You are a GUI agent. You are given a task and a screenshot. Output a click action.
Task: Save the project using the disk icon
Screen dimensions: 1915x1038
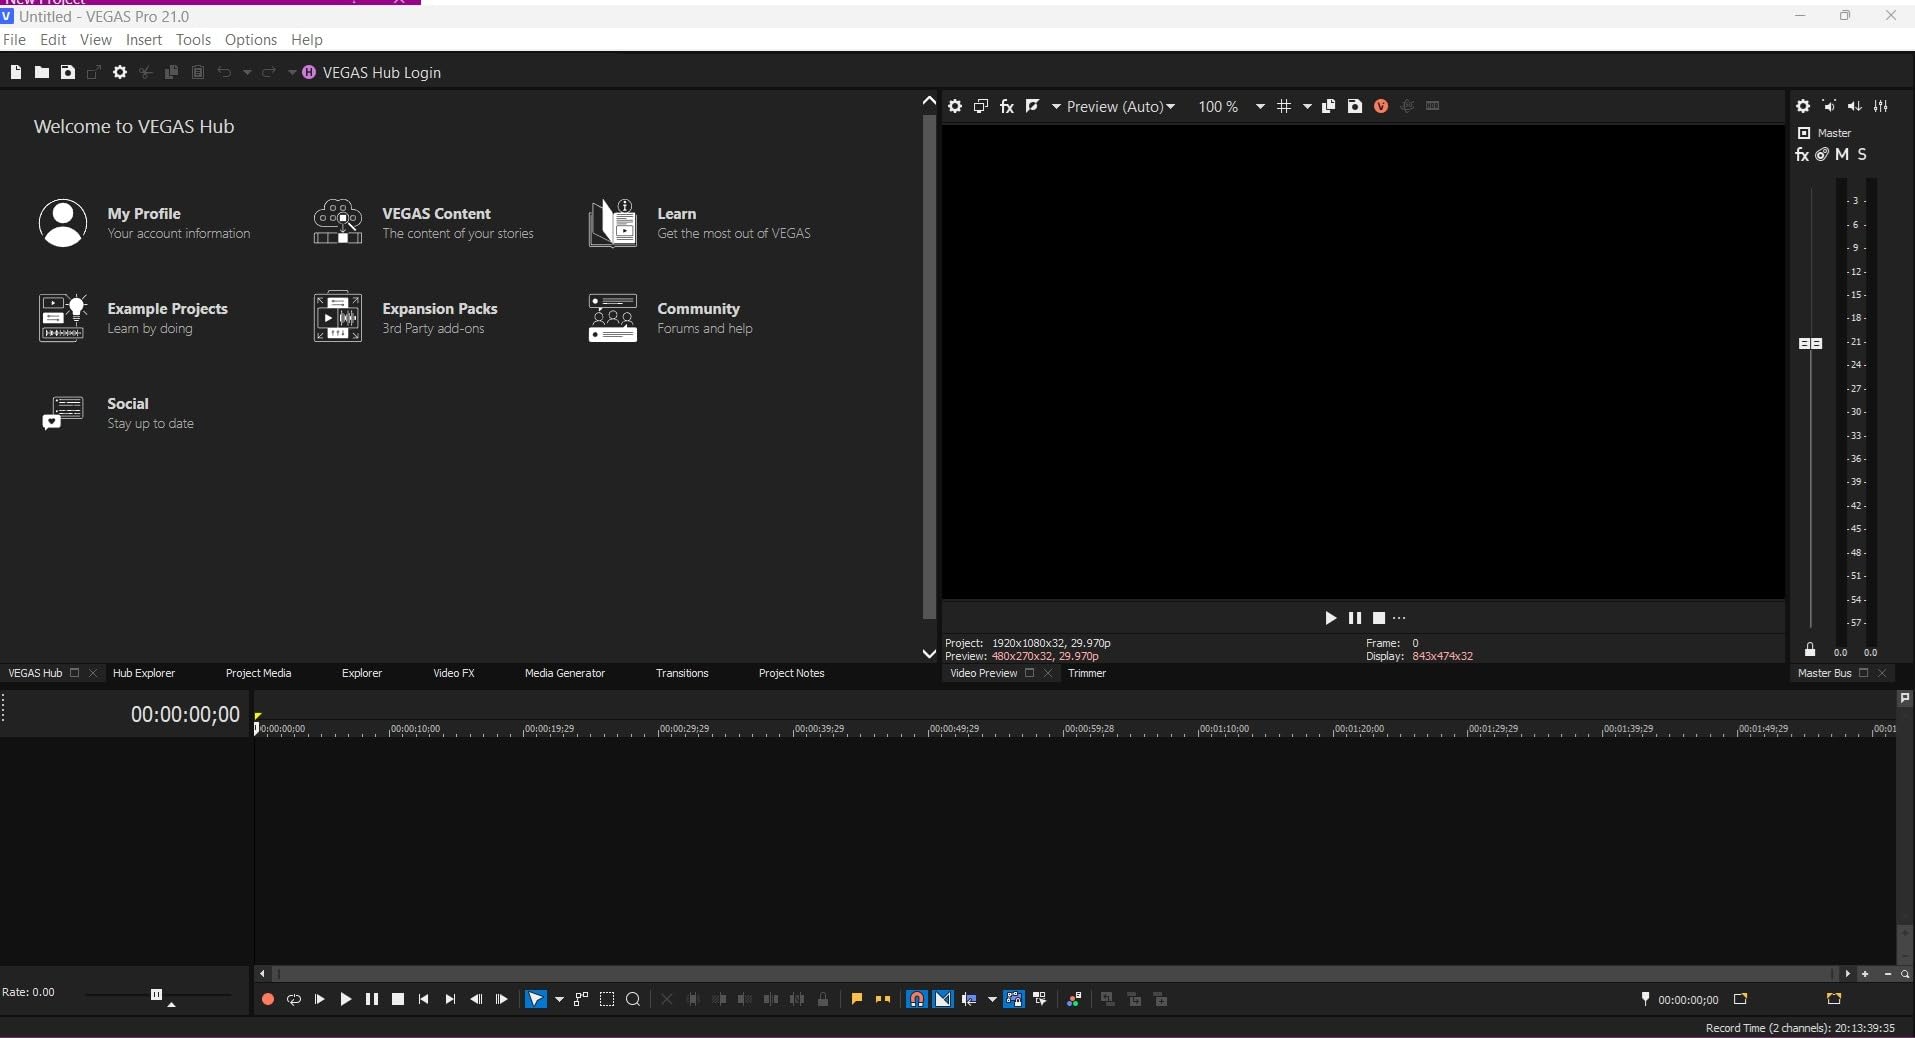(67, 72)
